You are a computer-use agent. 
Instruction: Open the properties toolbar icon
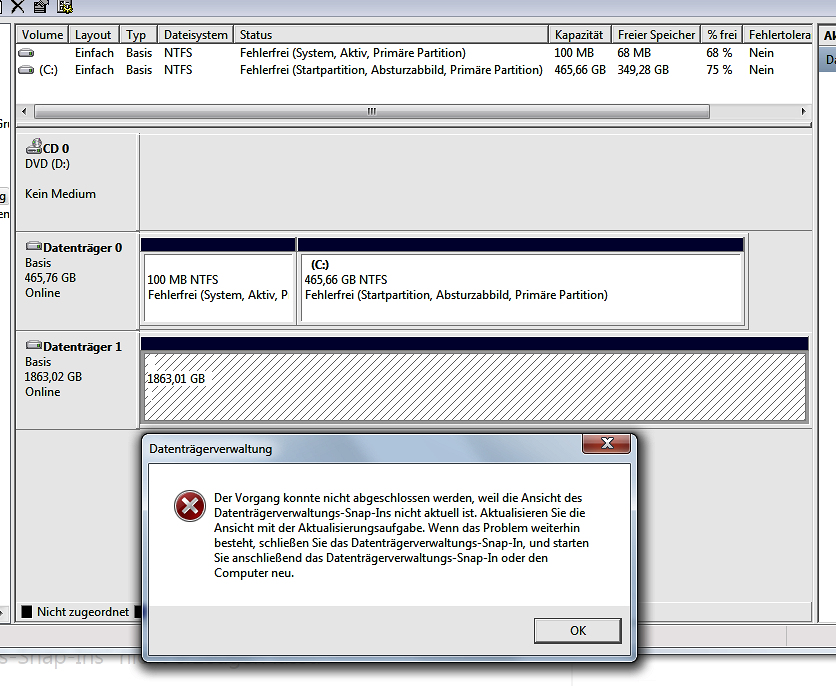(41, 6)
